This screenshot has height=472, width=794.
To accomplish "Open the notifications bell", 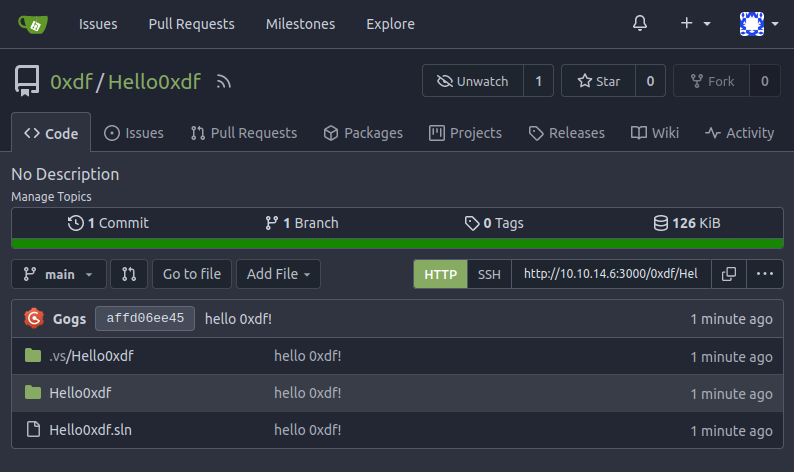I will pyautogui.click(x=640, y=24).
